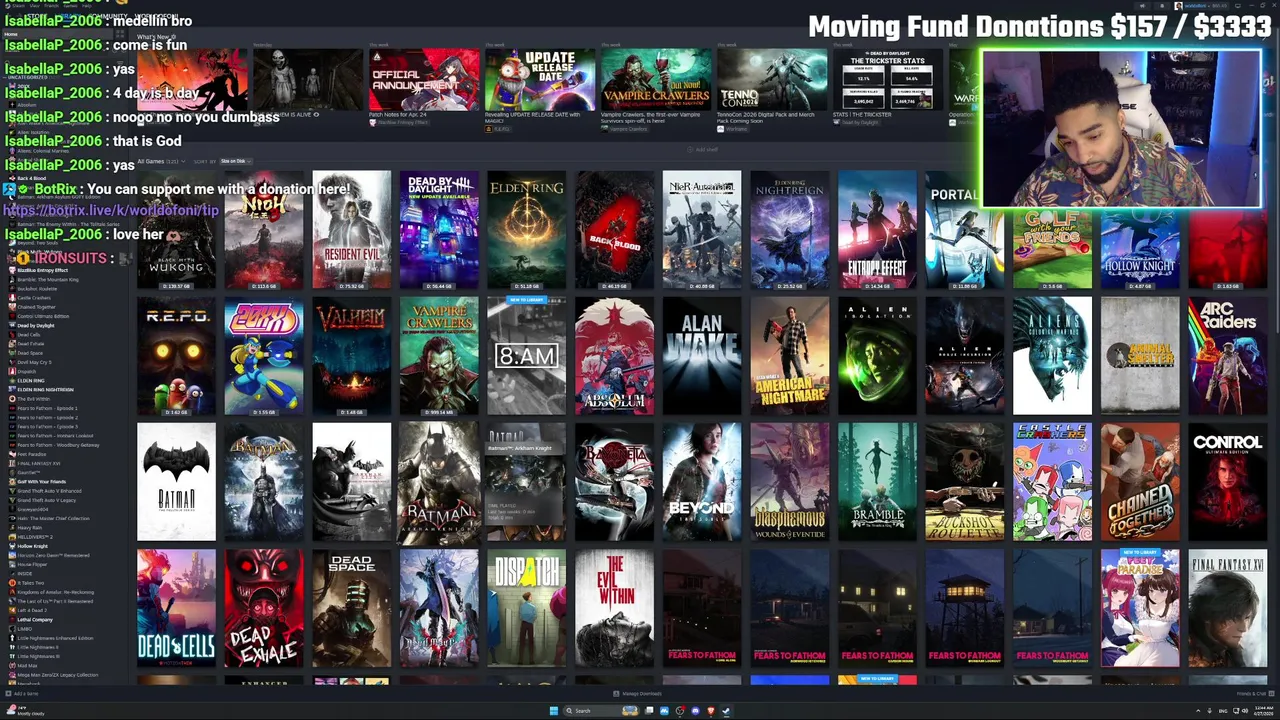
Task: Open the Dead Cells game cover
Action: coord(176,608)
